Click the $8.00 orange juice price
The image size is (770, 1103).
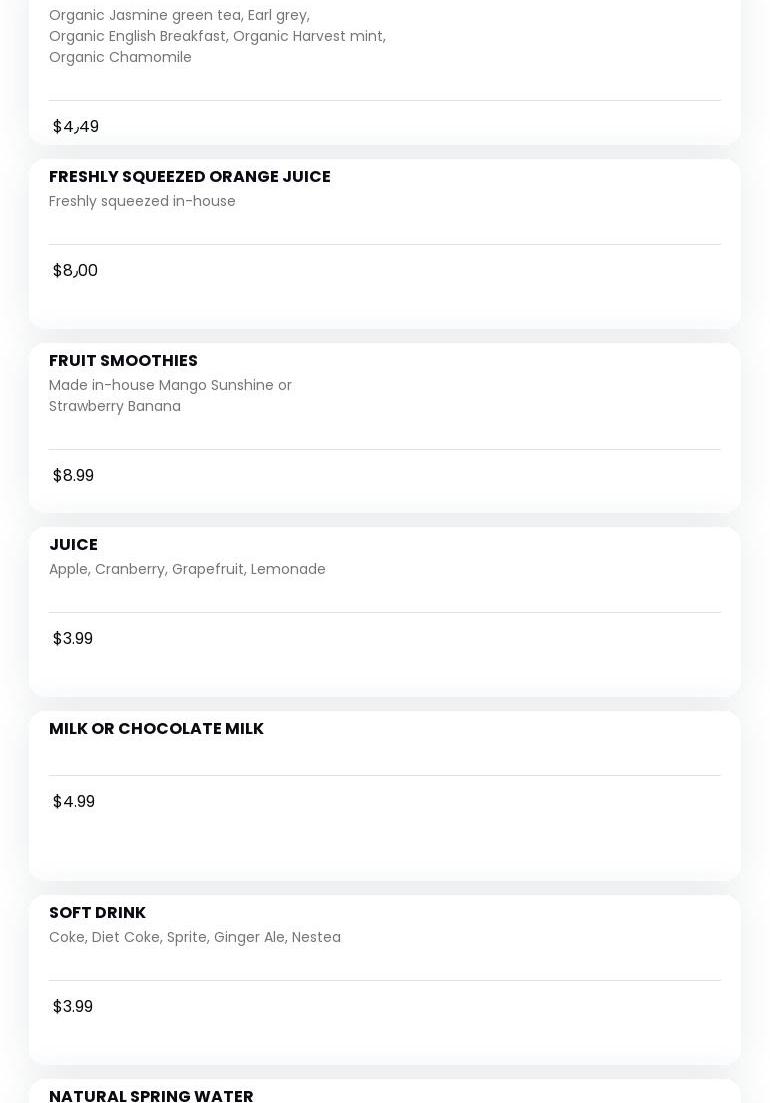(x=75, y=271)
